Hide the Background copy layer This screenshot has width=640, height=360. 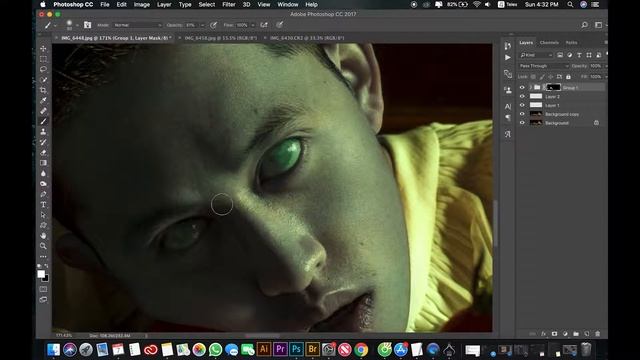522,114
